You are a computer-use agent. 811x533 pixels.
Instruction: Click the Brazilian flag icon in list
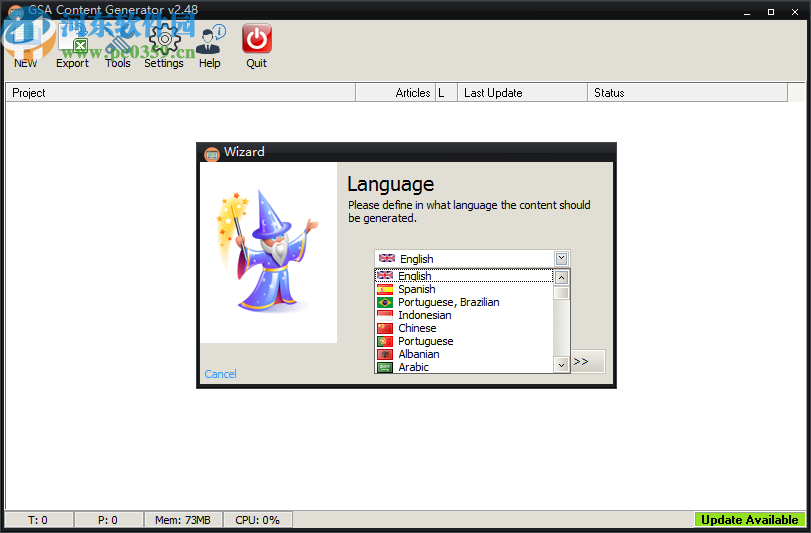(385, 302)
